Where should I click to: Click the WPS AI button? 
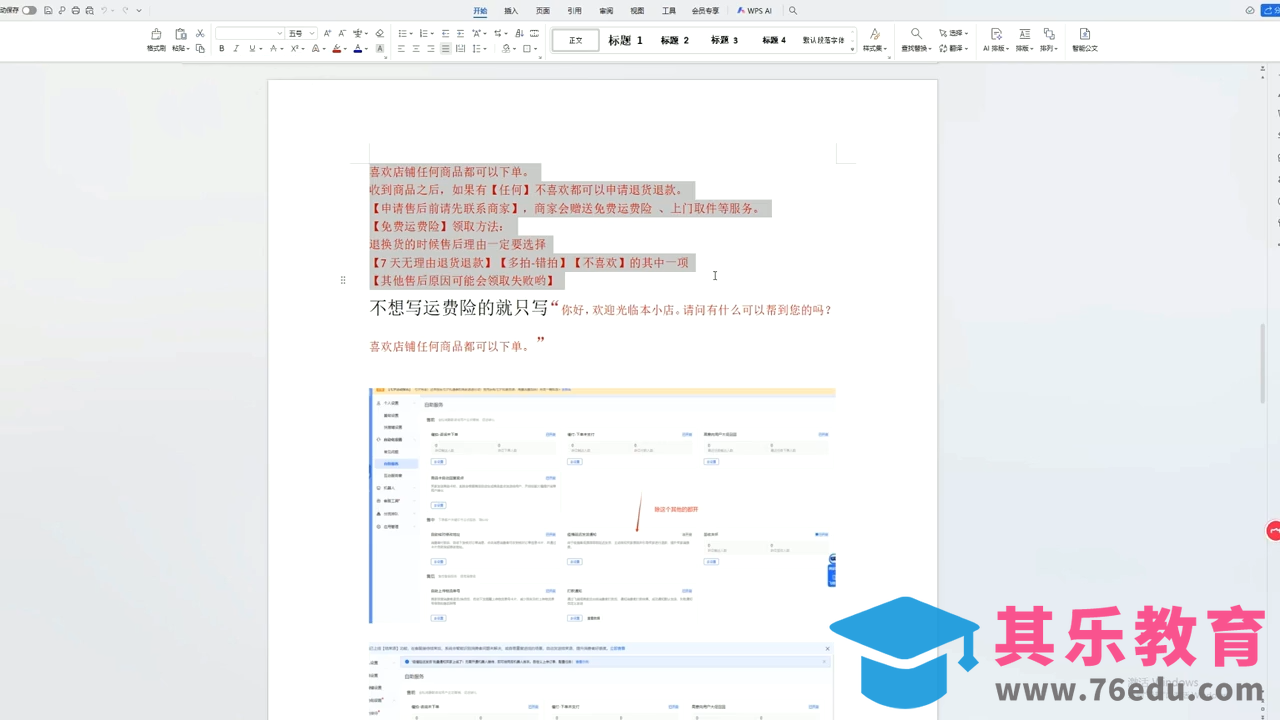[755, 10]
